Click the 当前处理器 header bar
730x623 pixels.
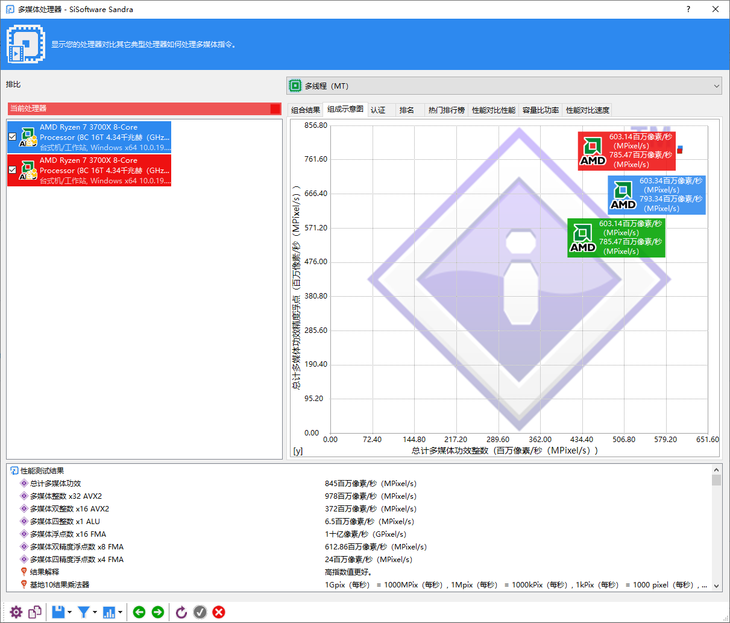point(144,108)
